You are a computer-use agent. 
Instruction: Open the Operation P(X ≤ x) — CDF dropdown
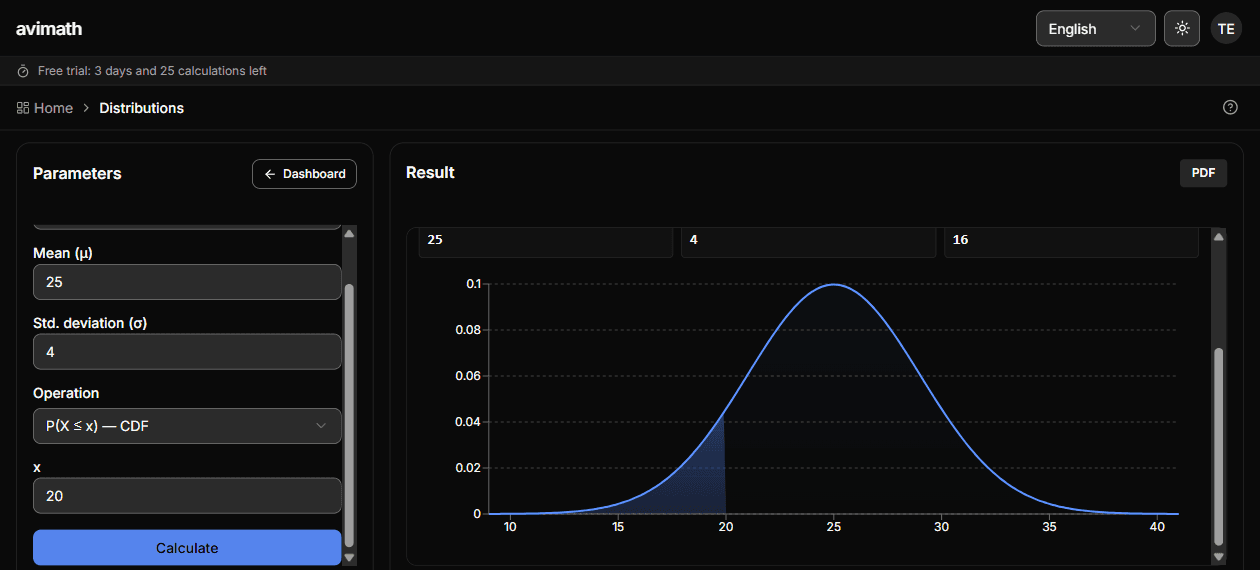tap(187, 426)
